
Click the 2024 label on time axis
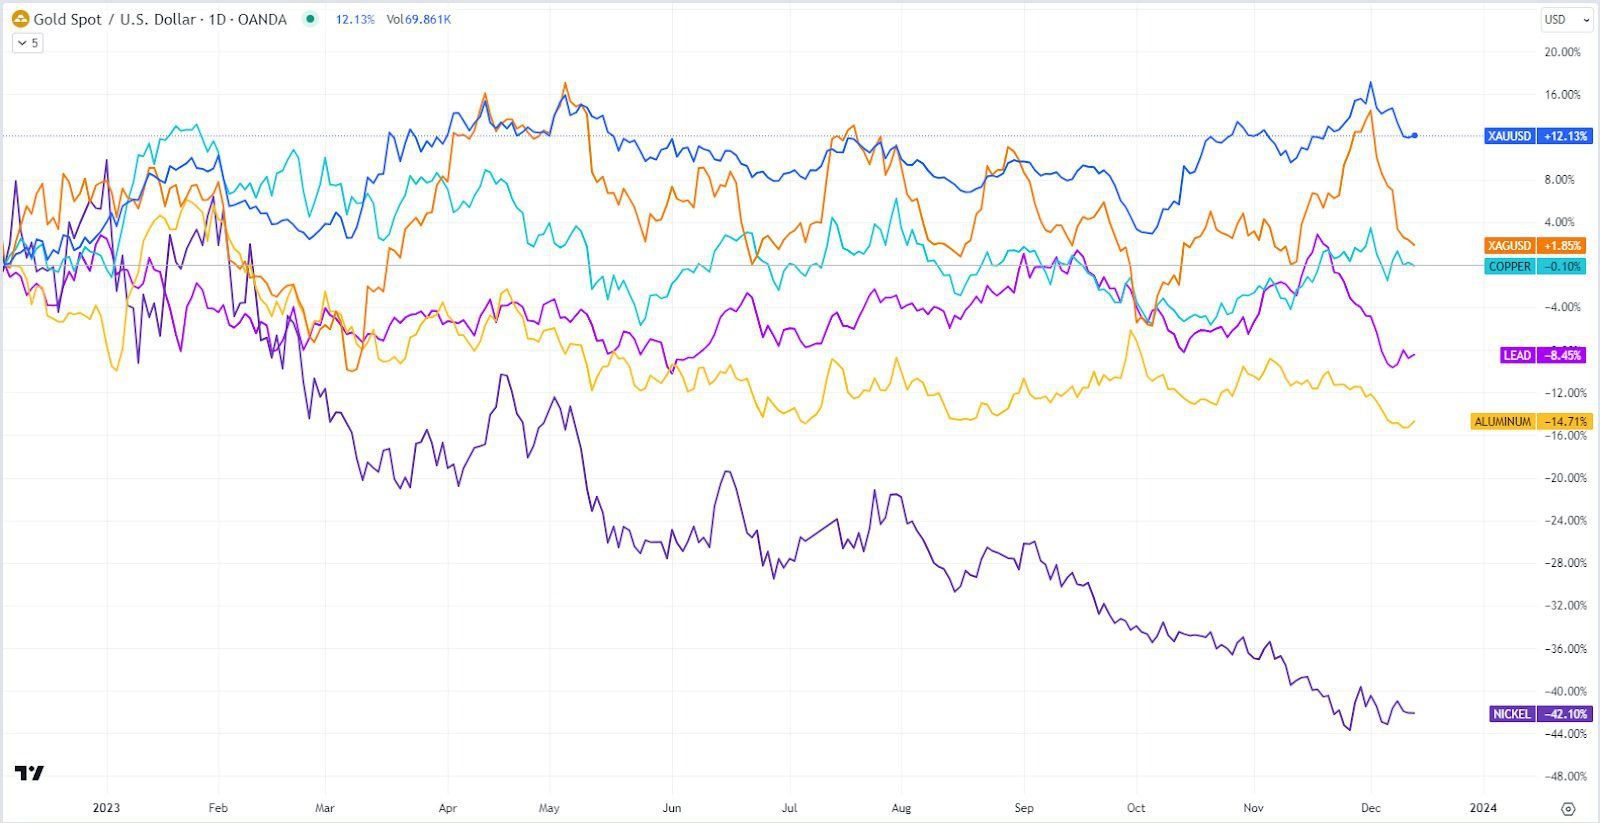(x=1483, y=808)
